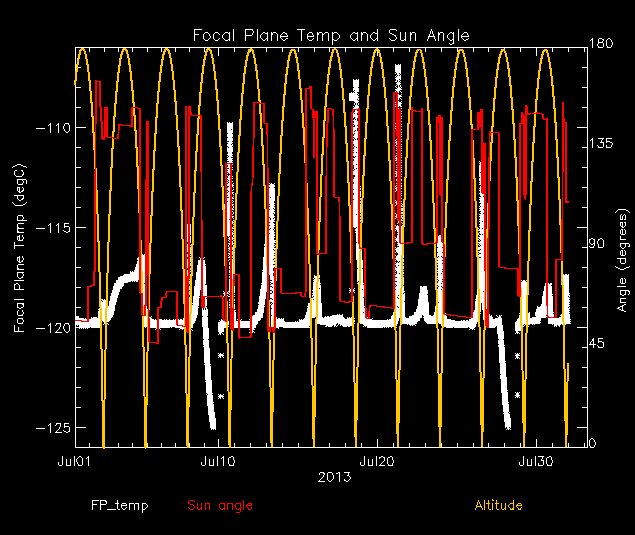This screenshot has height=535, width=635.
Task: Click the Jul20 date tick label
Action: coord(377,462)
